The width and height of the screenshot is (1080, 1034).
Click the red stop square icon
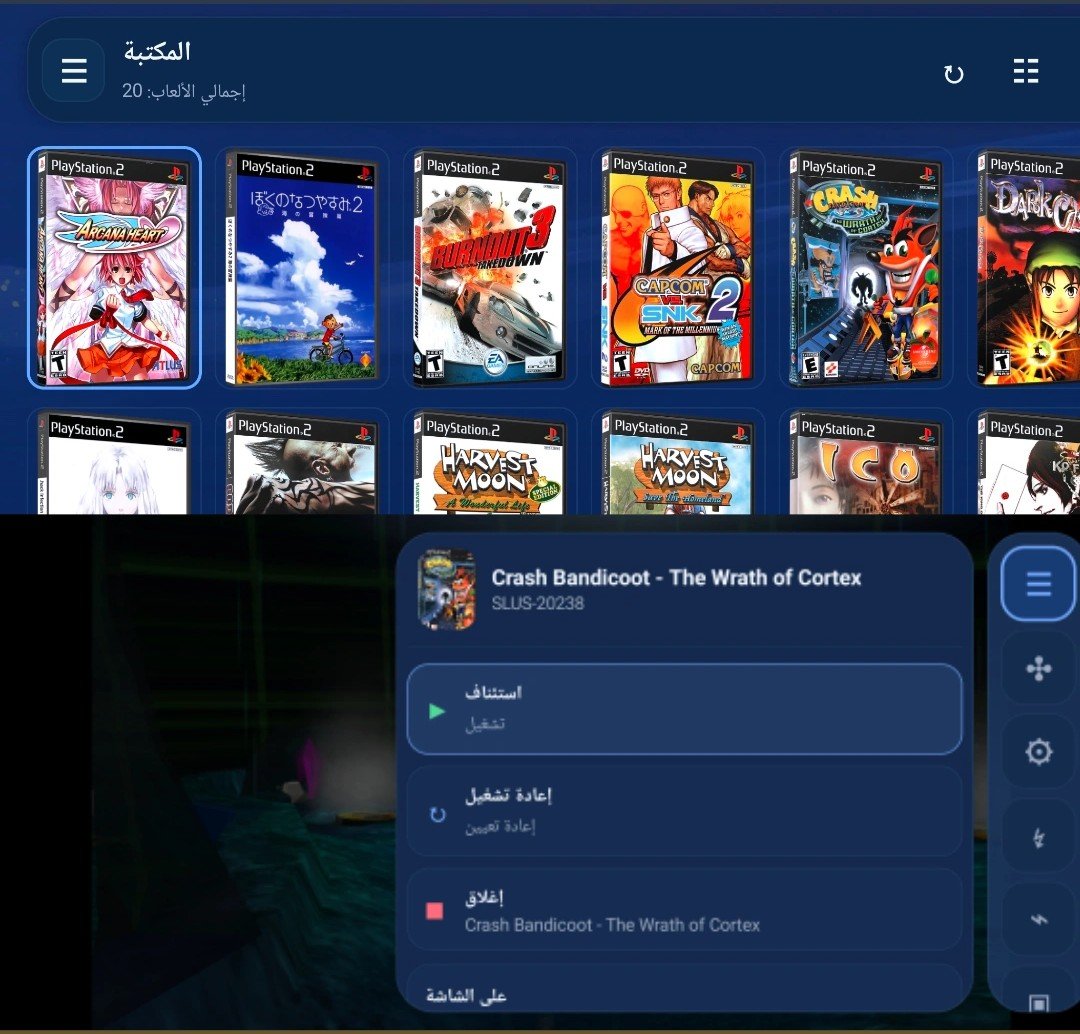435,911
